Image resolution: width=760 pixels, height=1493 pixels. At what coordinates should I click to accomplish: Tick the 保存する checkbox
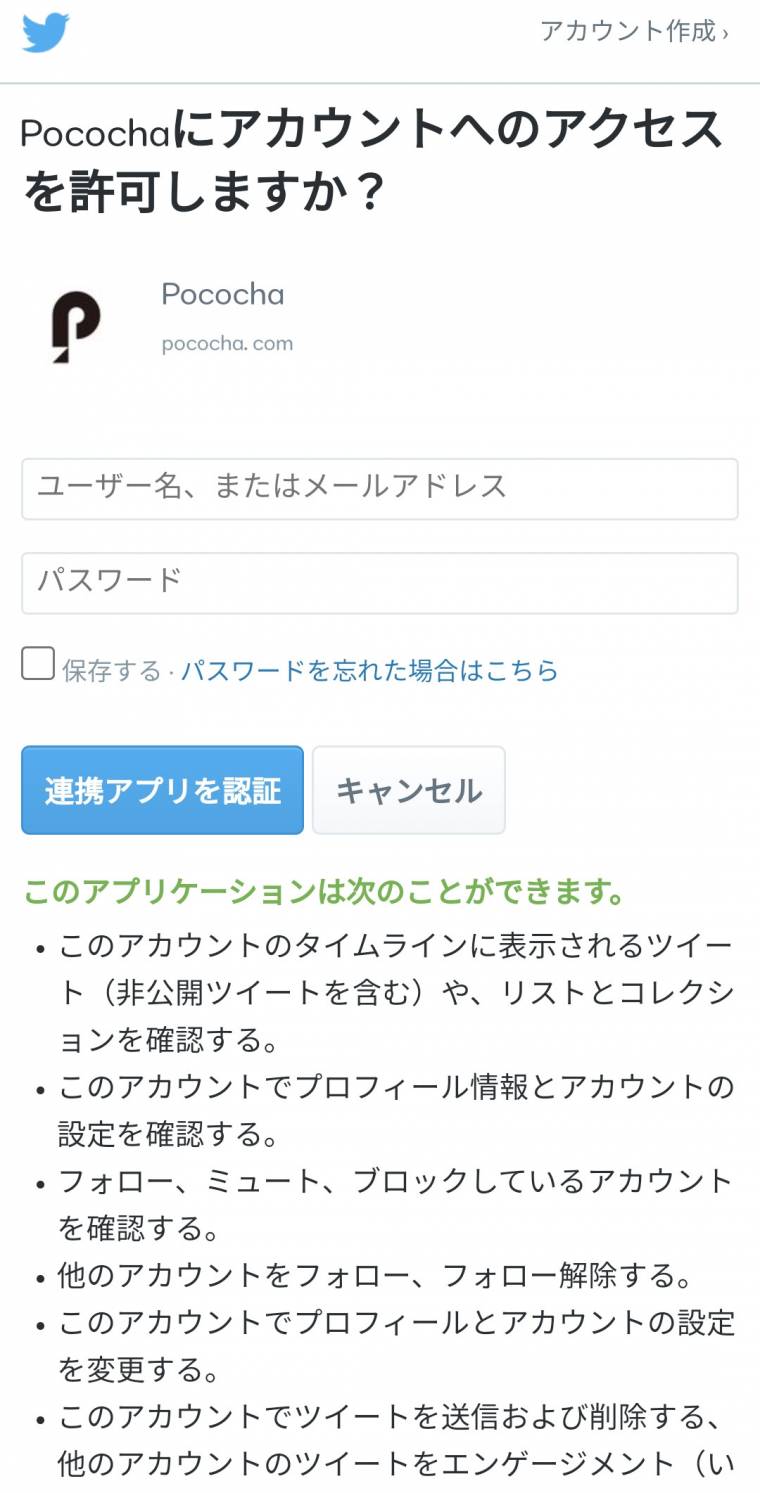click(x=38, y=664)
